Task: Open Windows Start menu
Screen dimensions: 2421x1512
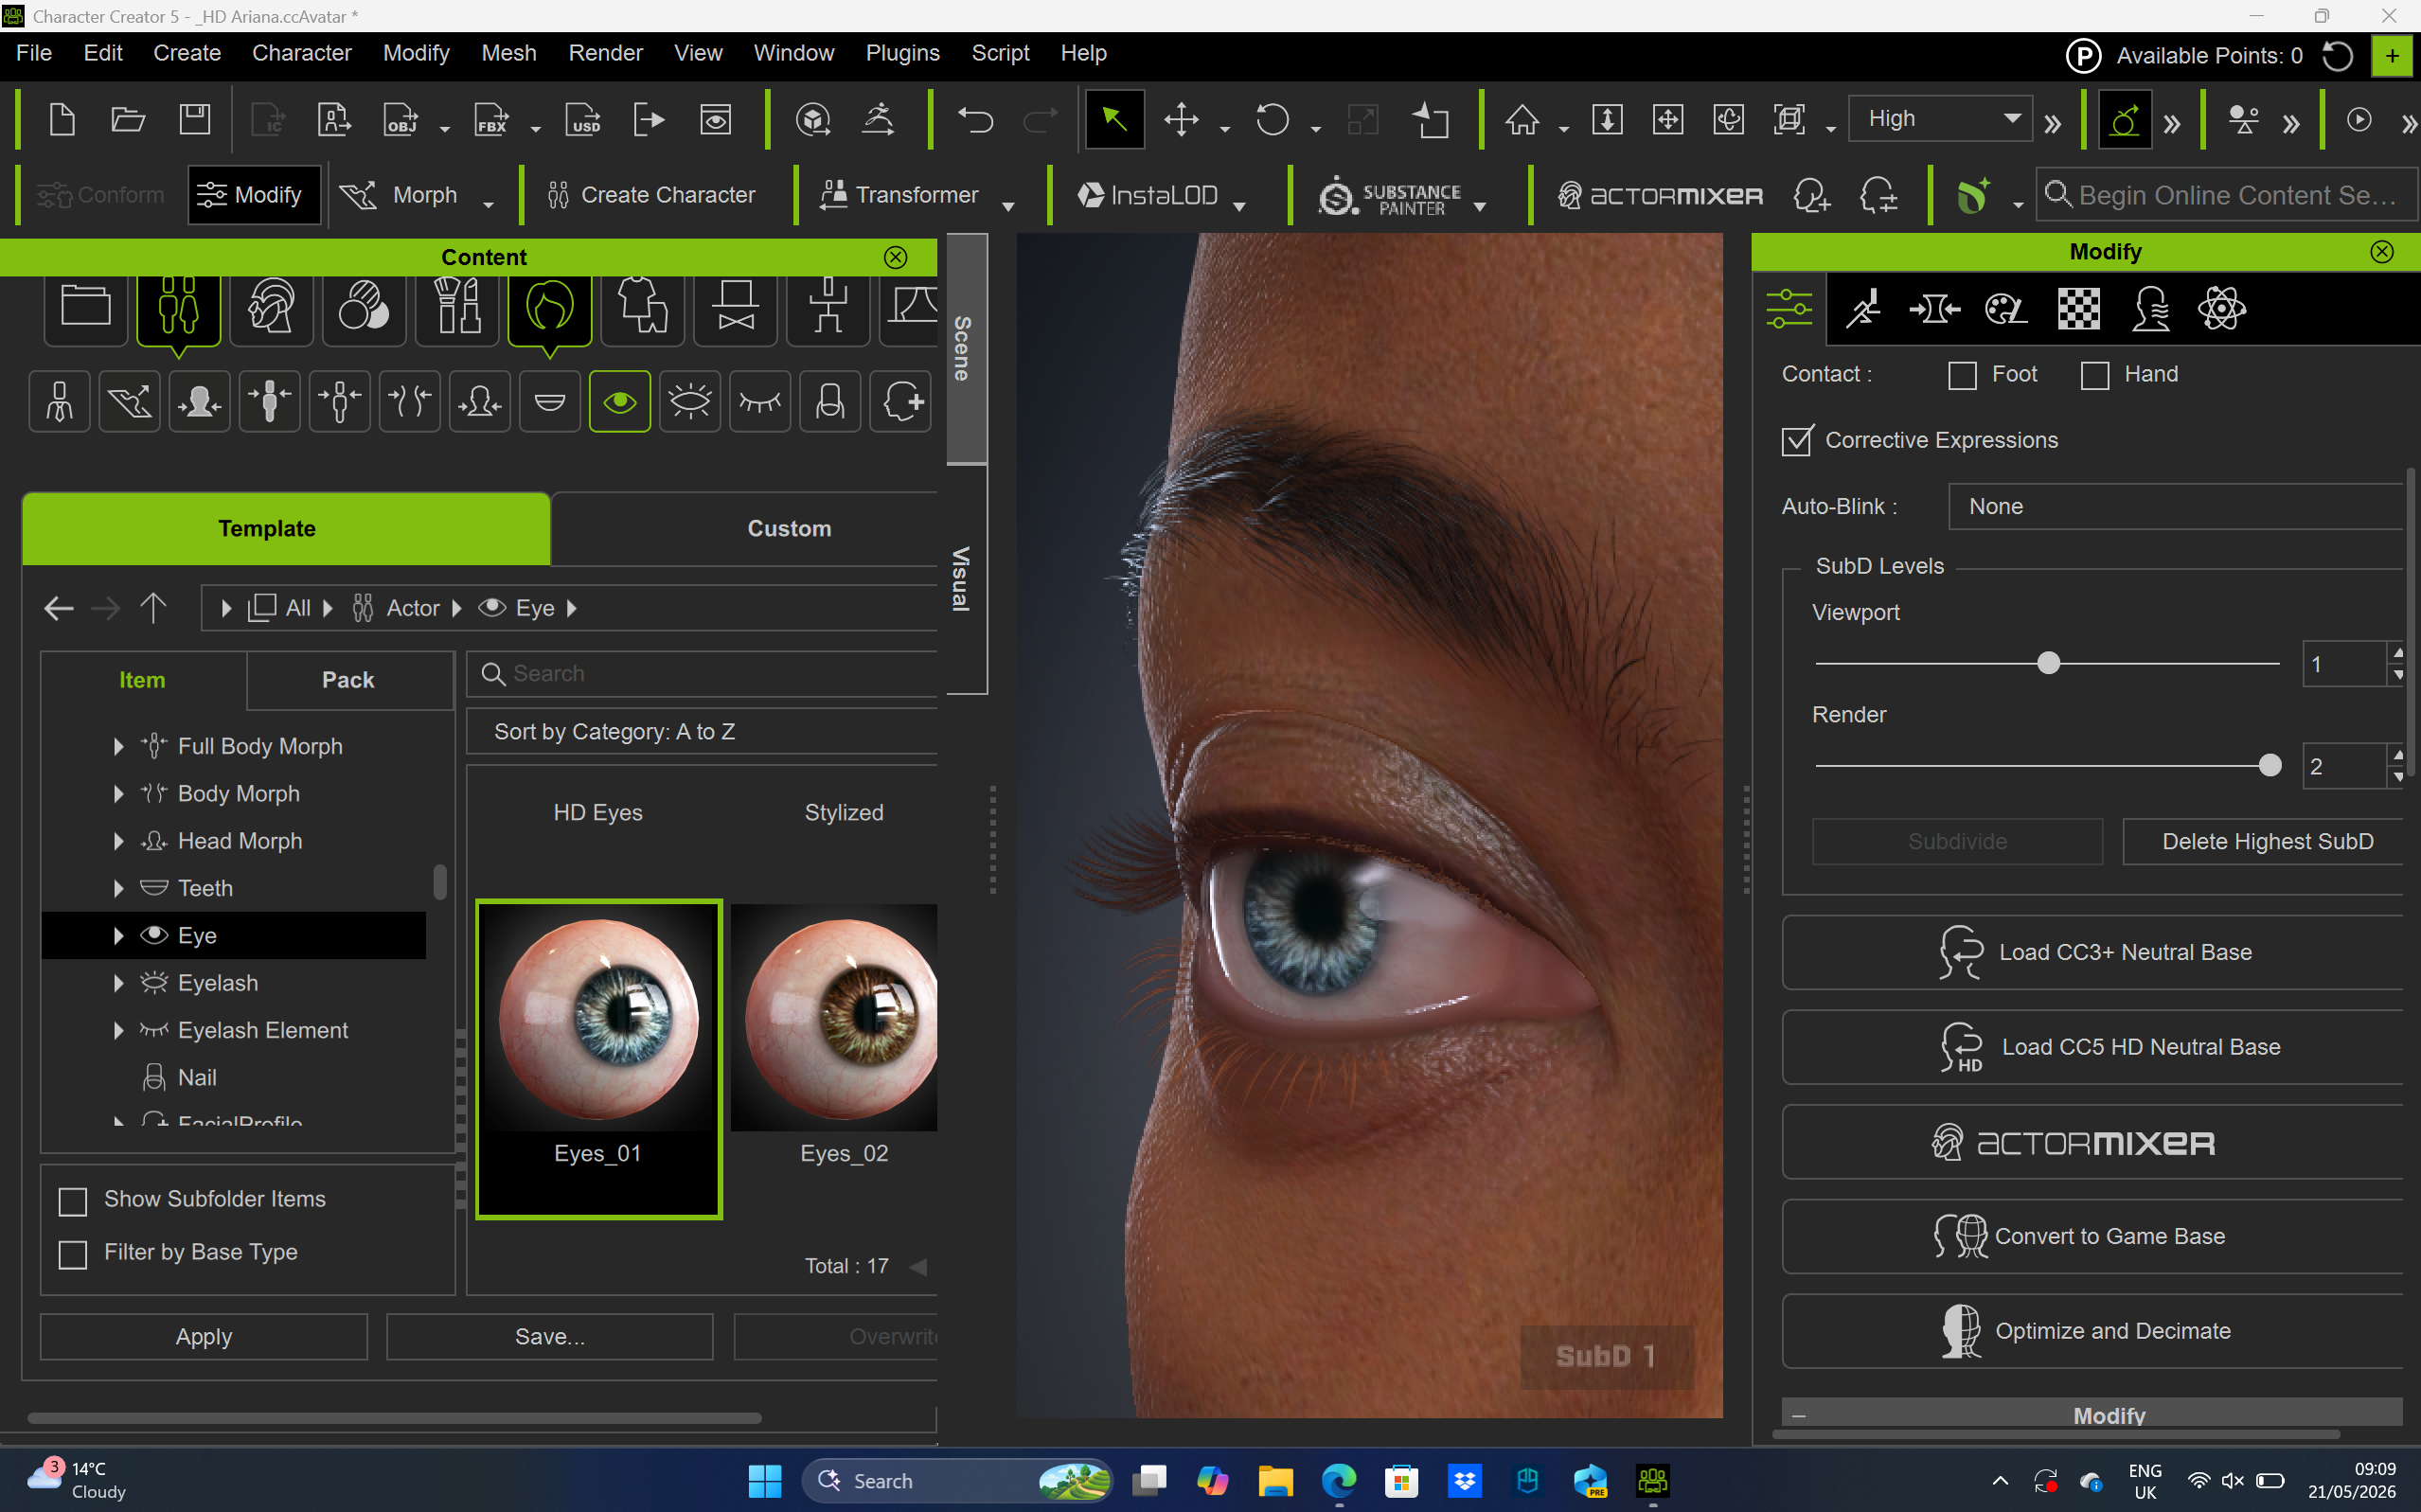Action: coord(765,1481)
